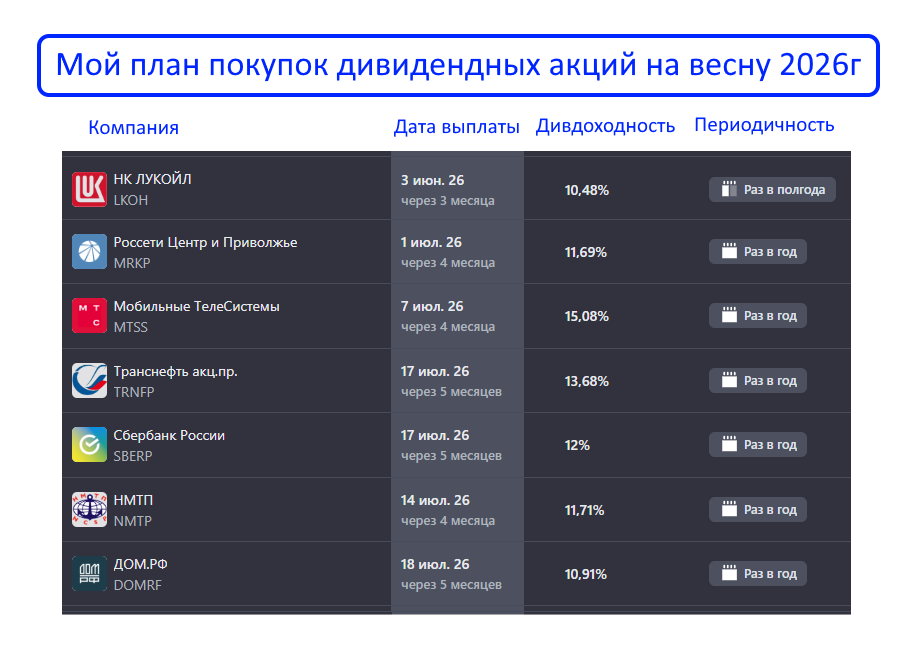Click the Дата выплаты column header

(x=457, y=126)
